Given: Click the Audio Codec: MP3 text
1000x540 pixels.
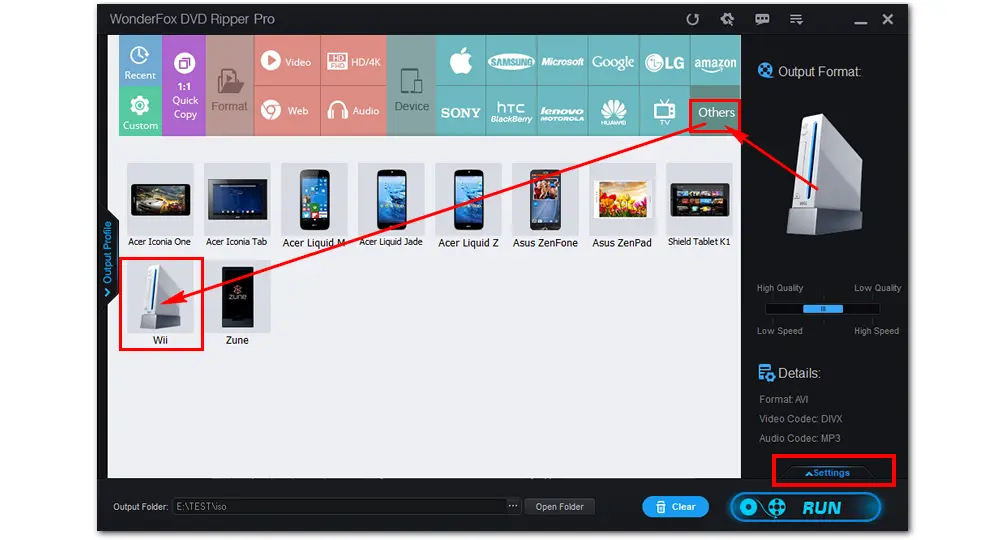Looking at the screenshot, I should click(799, 438).
